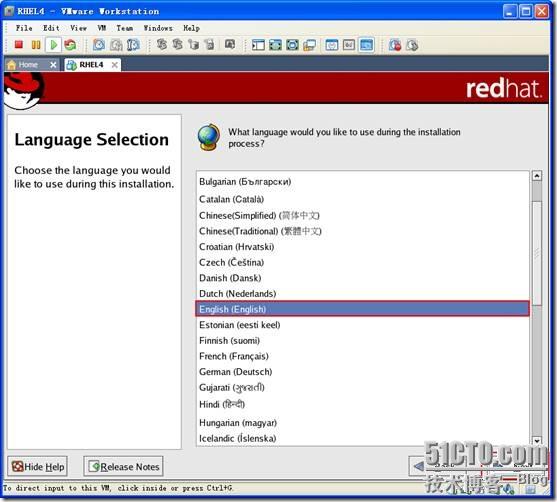Click the first greyed team power icon
This screenshot has width=557, height=502.
coord(162,44)
